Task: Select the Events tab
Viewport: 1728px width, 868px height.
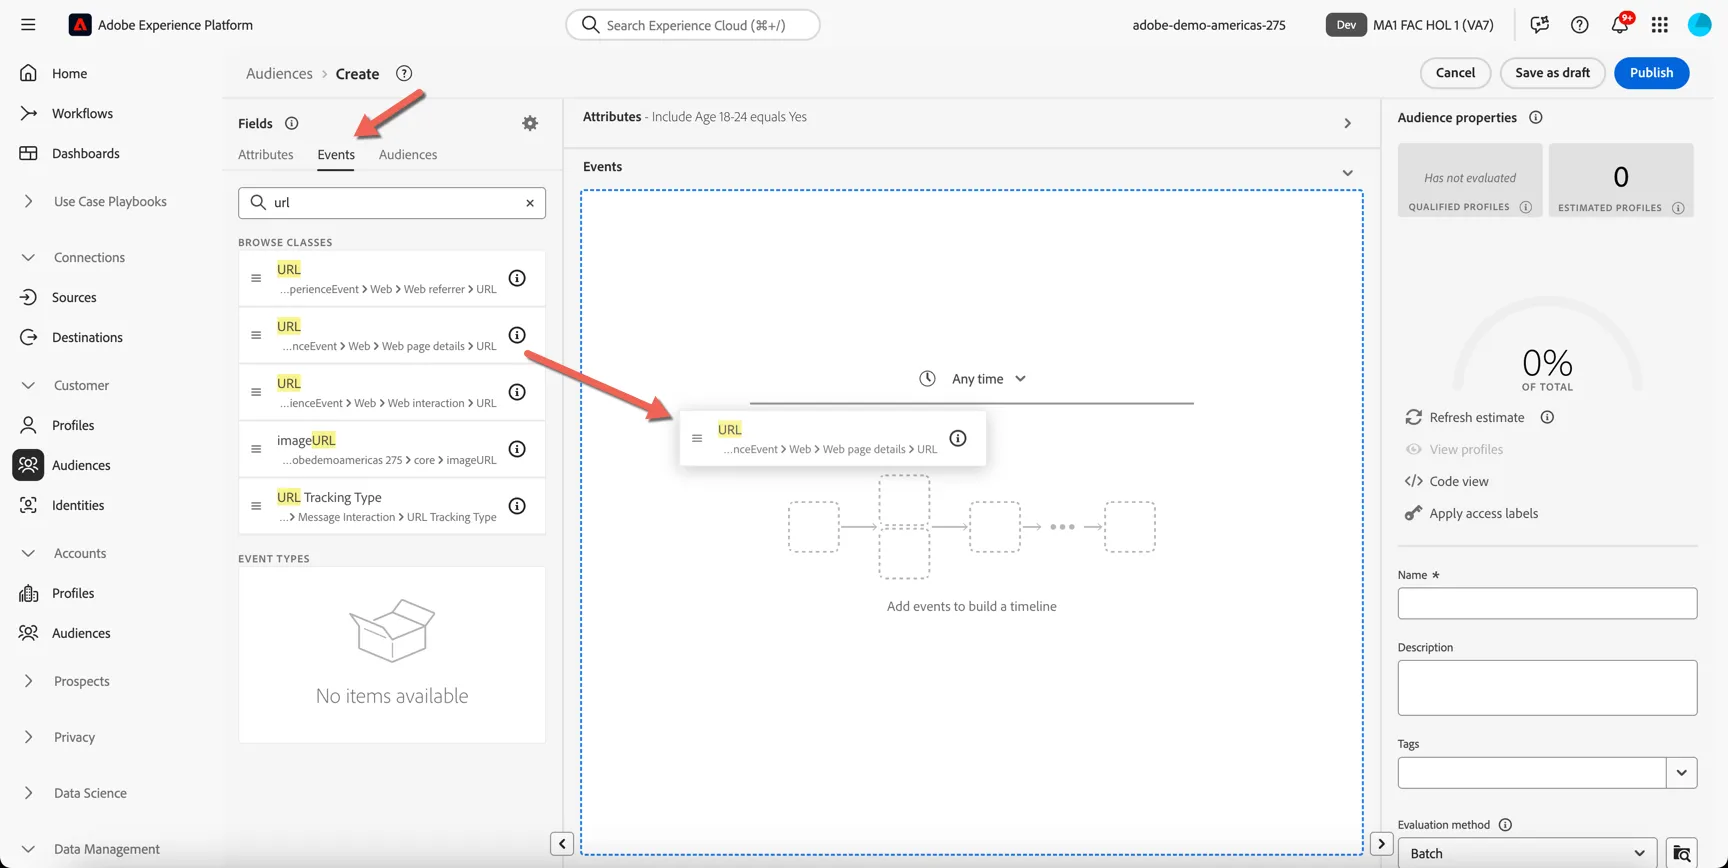Action: click(336, 154)
